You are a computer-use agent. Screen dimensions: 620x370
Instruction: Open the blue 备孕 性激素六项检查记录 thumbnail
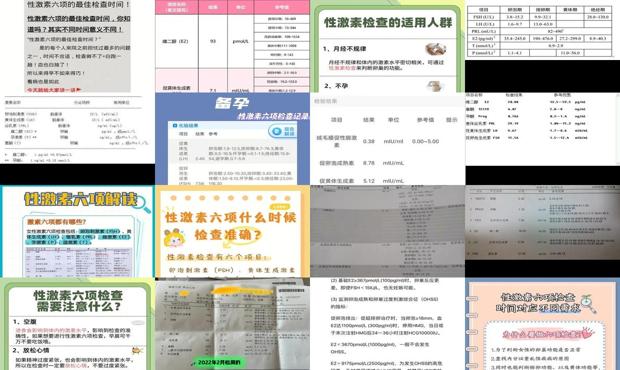point(232,139)
